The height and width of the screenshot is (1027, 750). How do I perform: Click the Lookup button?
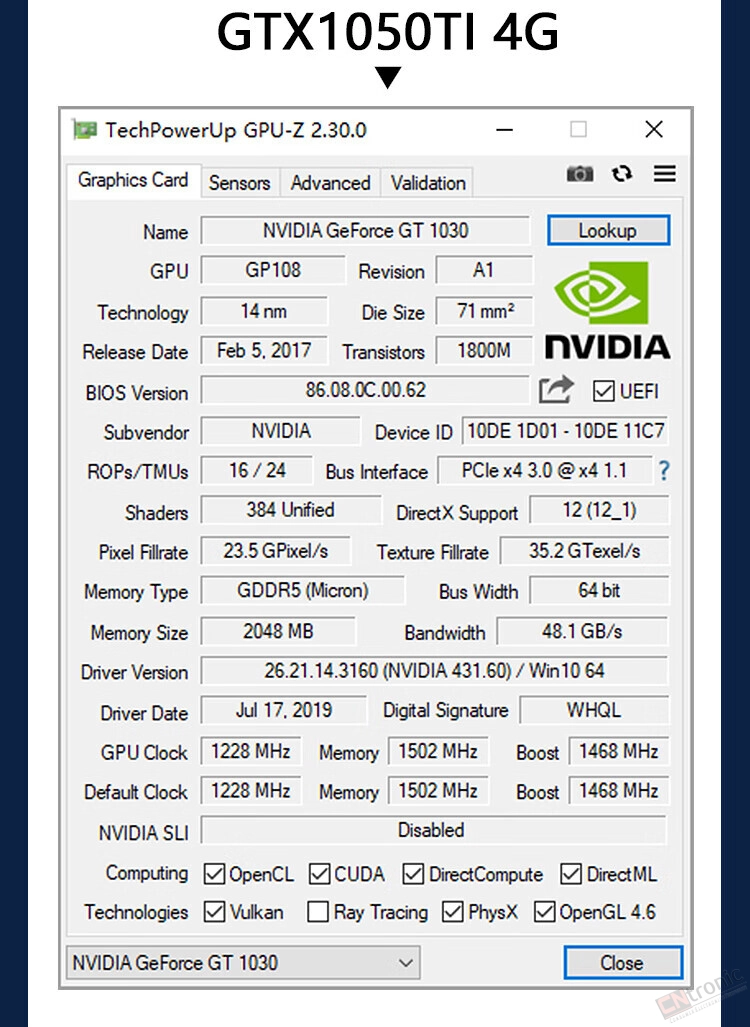(608, 231)
